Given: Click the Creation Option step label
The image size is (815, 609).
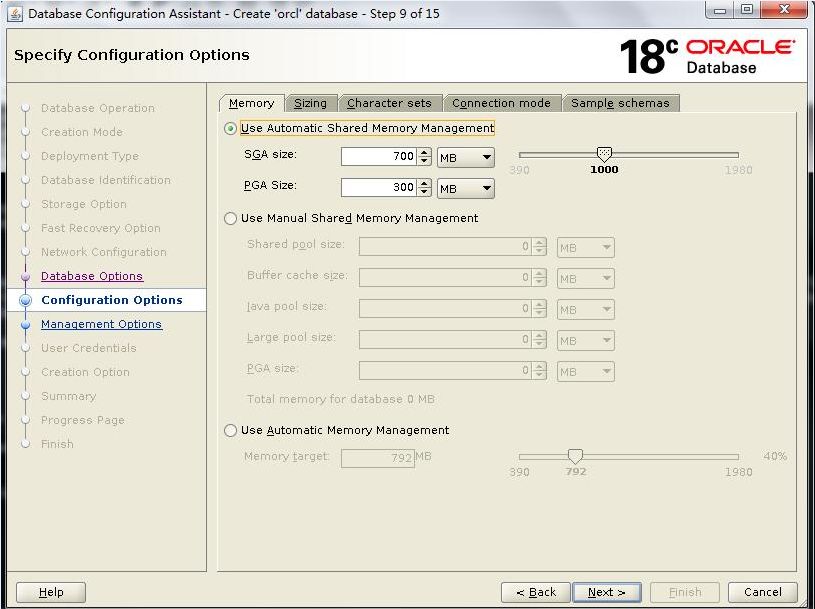Looking at the screenshot, I should [85, 372].
